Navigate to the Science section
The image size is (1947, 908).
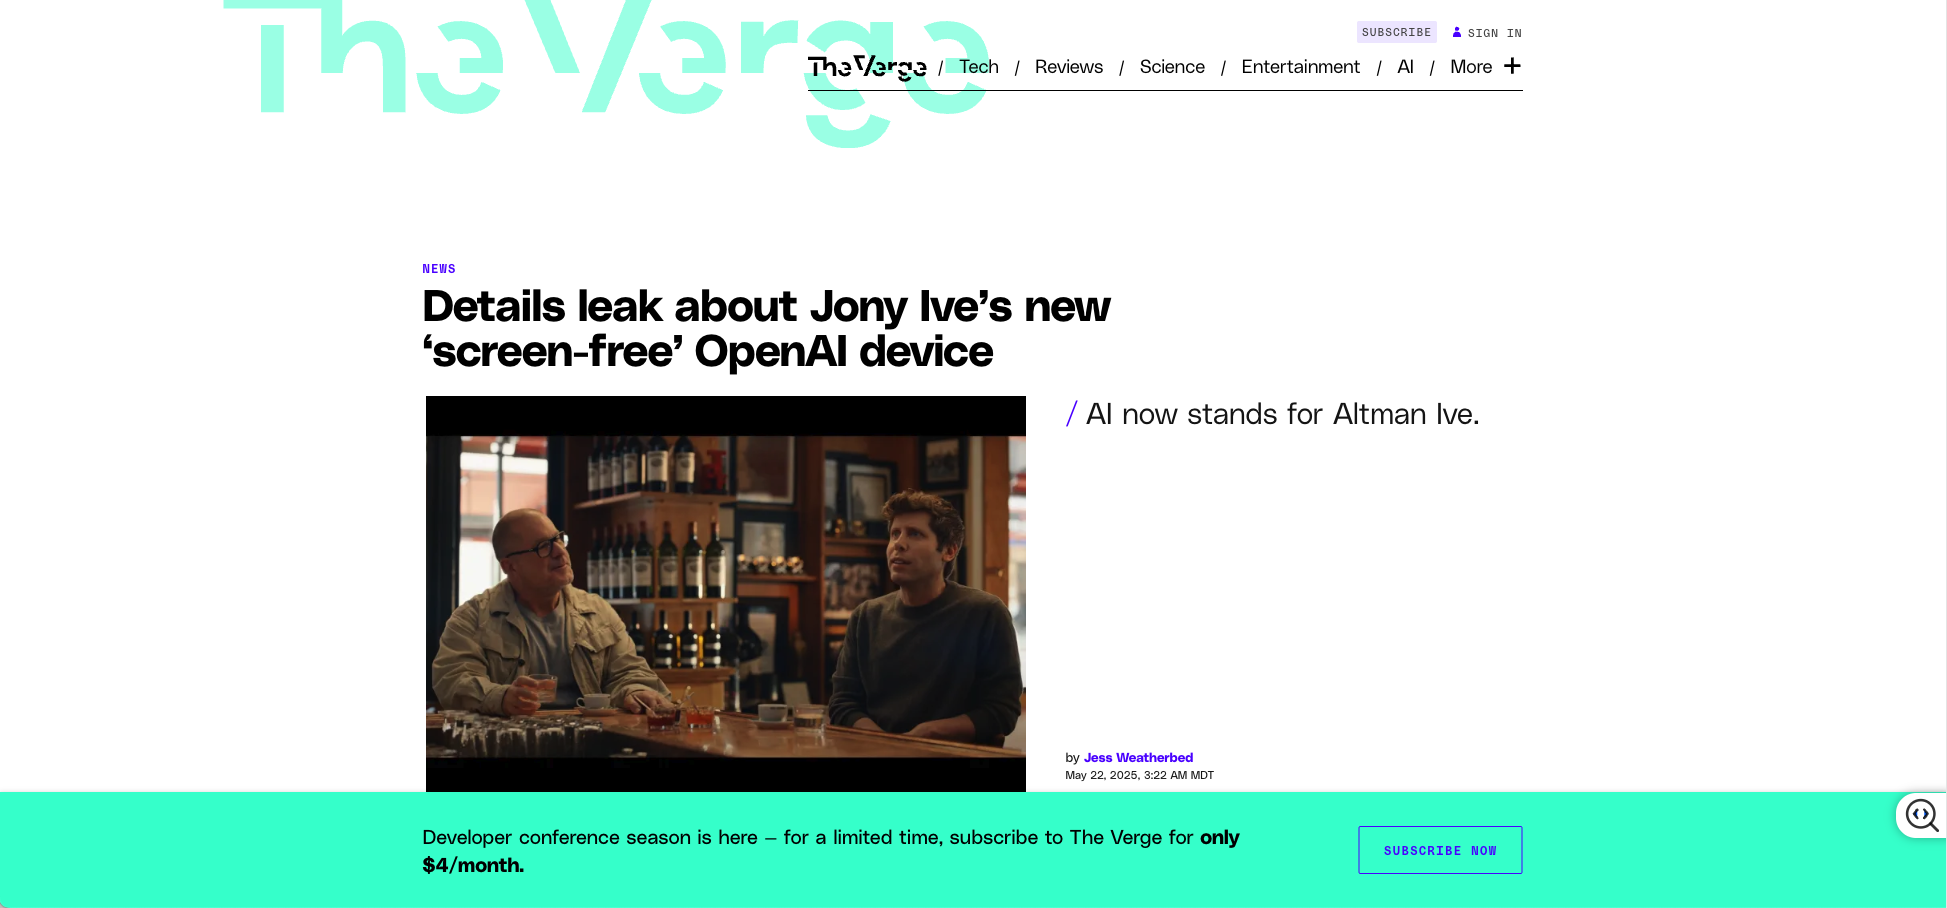[1172, 67]
